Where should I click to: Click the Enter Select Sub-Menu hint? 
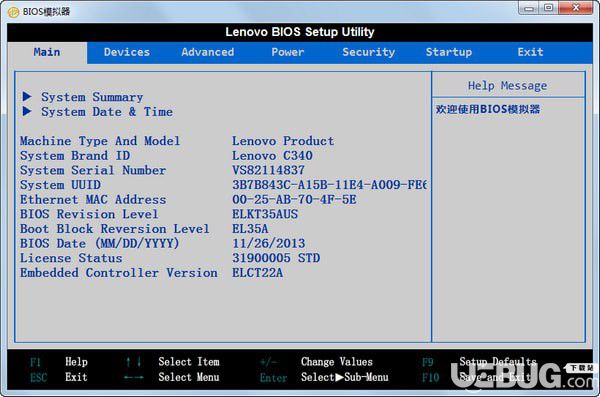324,377
